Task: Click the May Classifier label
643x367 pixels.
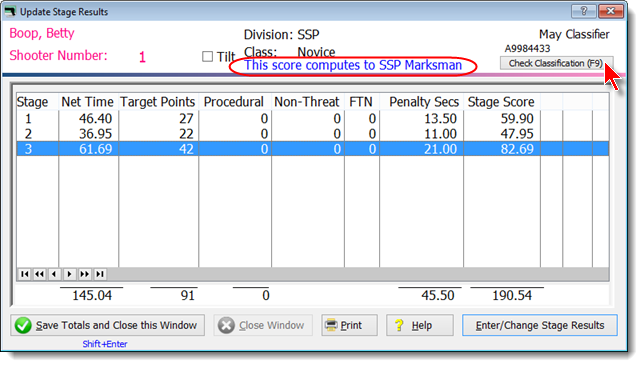Action: (x=574, y=34)
